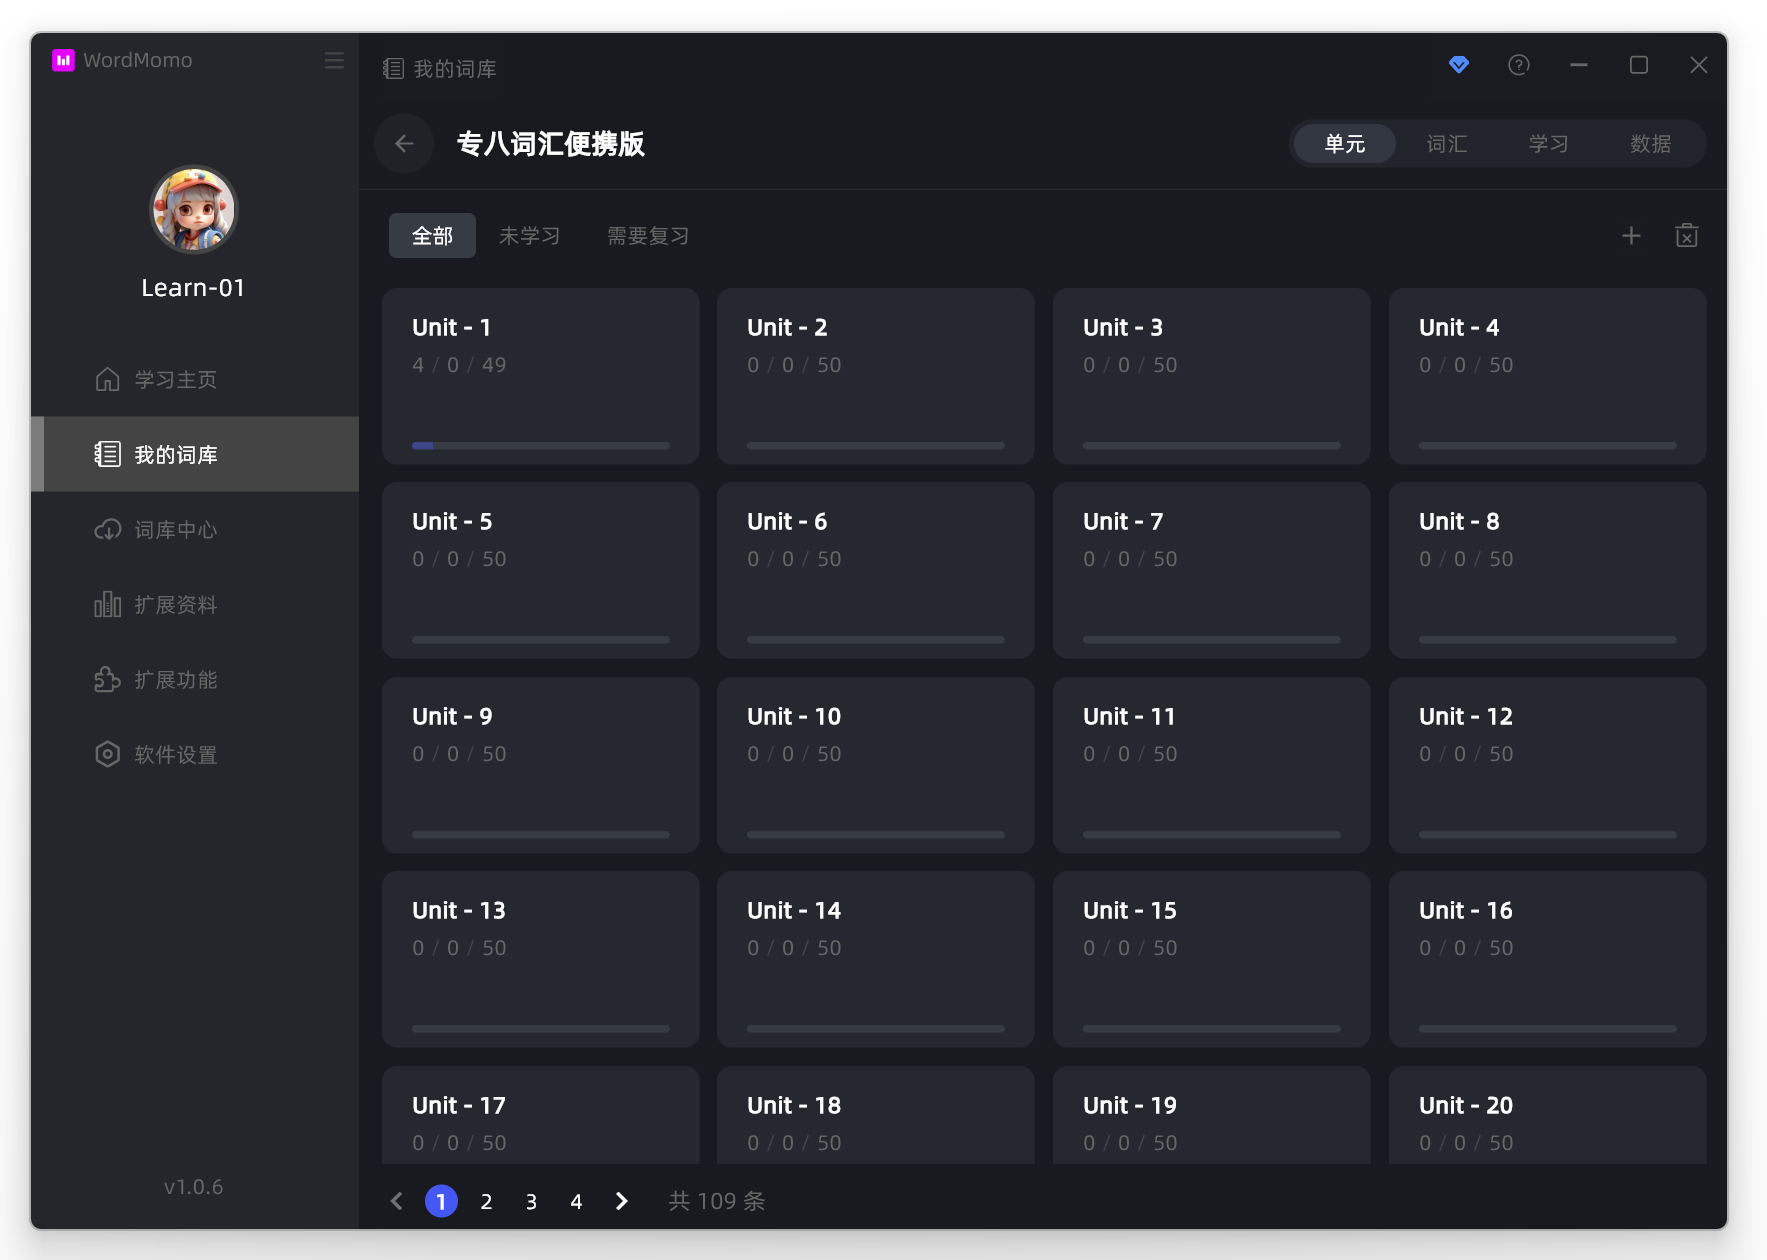The width and height of the screenshot is (1767, 1260).
Task: Filter units by 未学习
Action: click(x=529, y=236)
